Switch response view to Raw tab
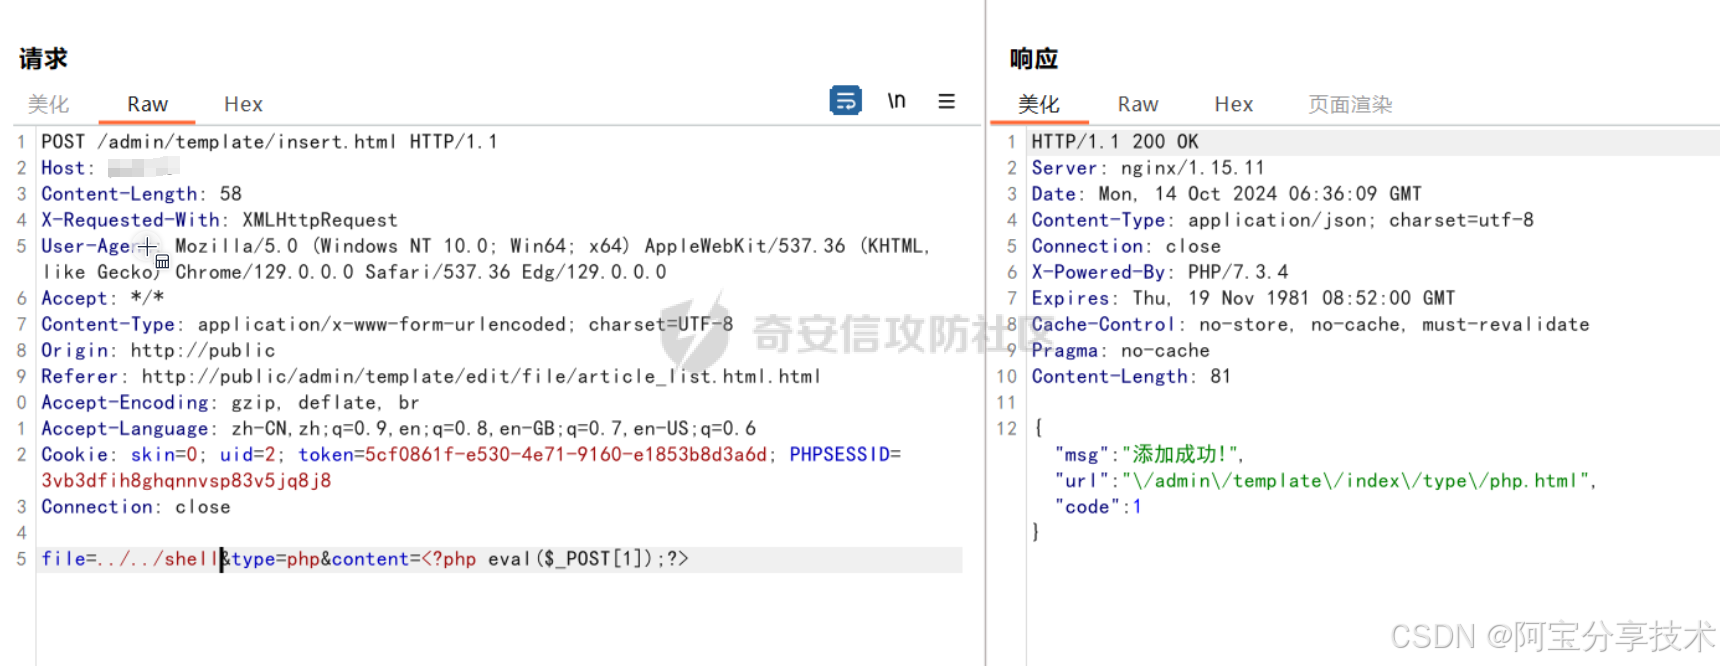This screenshot has height=666, width=1720. click(x=1138, y=104)
